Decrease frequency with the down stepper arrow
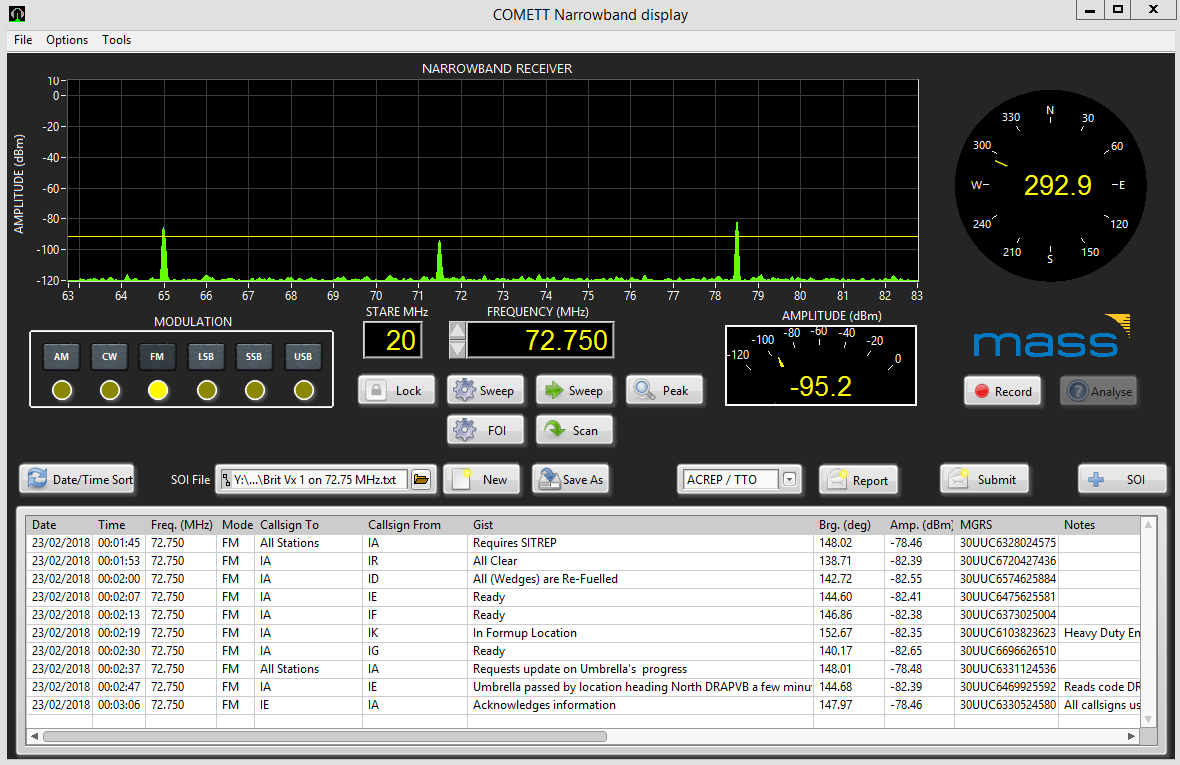Screen dimensions: 1180x765 457,349
